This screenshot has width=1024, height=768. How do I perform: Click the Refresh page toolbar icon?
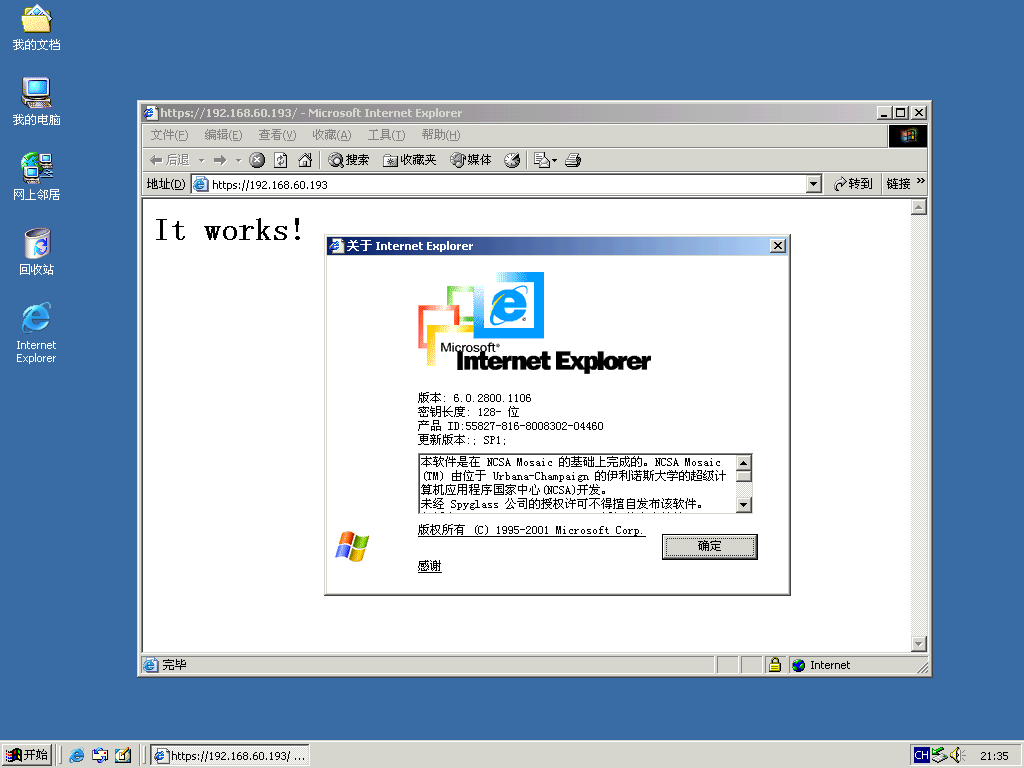[281, 160]
